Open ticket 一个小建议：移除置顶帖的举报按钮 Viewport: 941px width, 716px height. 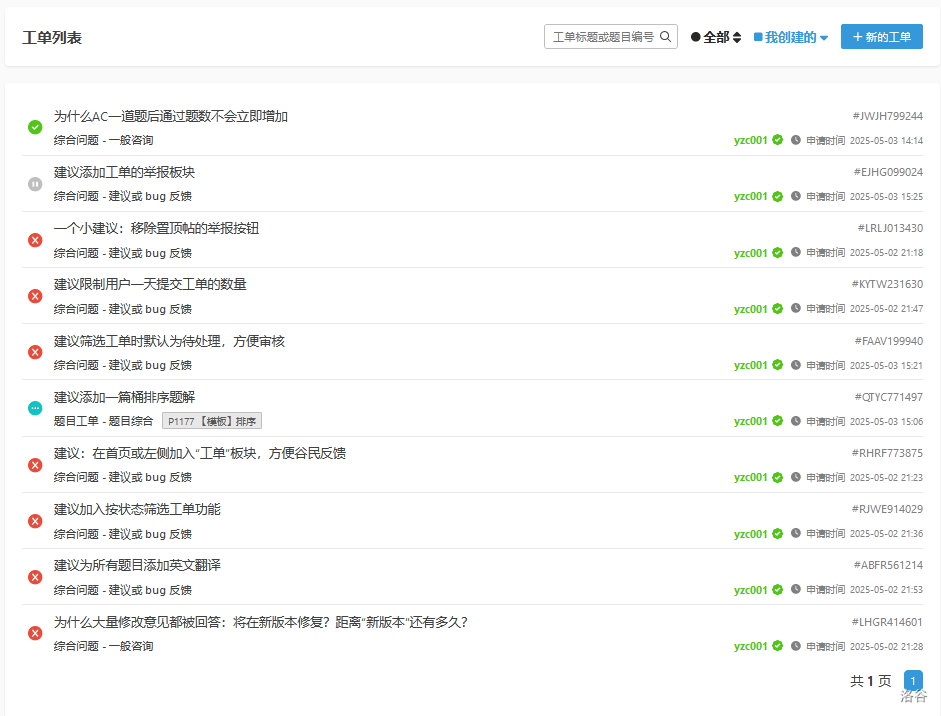(x=156, y=228)
